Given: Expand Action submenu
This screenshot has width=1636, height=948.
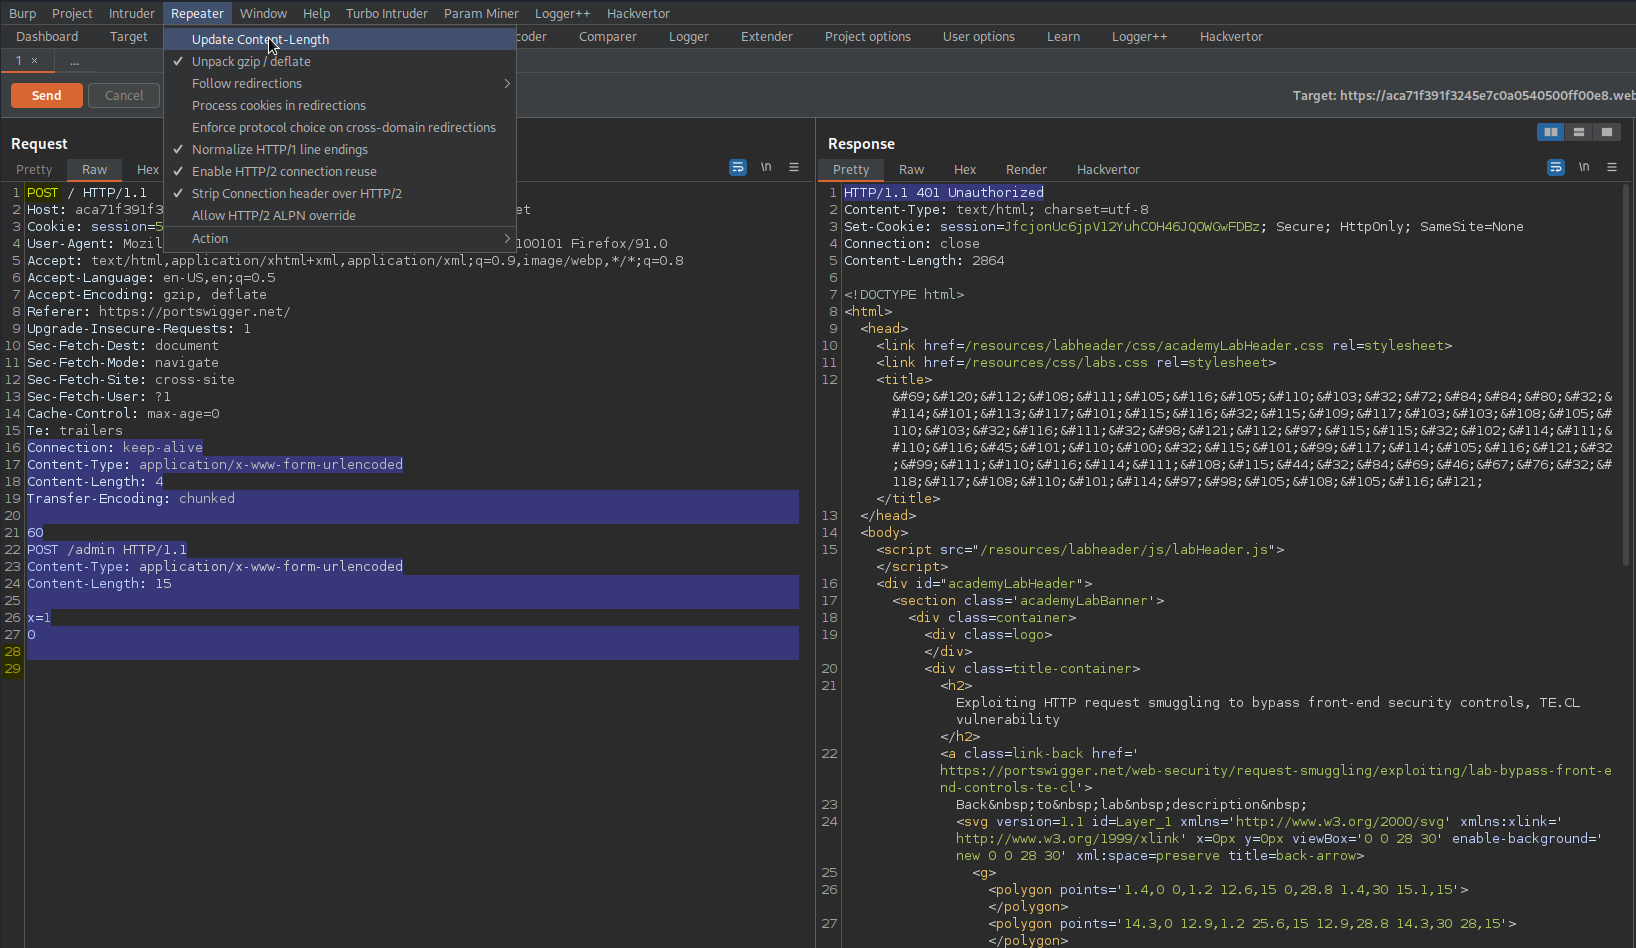Looking at the screenshot, I should 340,239.
